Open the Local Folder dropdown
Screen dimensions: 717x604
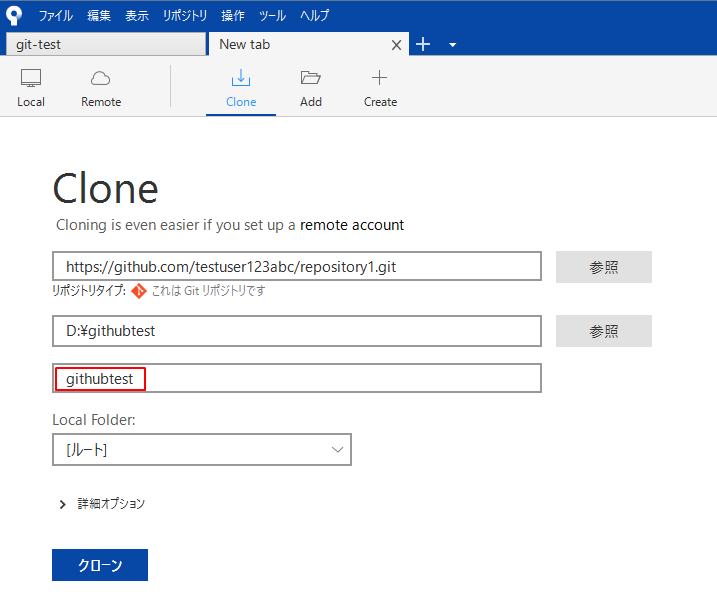coord(202,450)
